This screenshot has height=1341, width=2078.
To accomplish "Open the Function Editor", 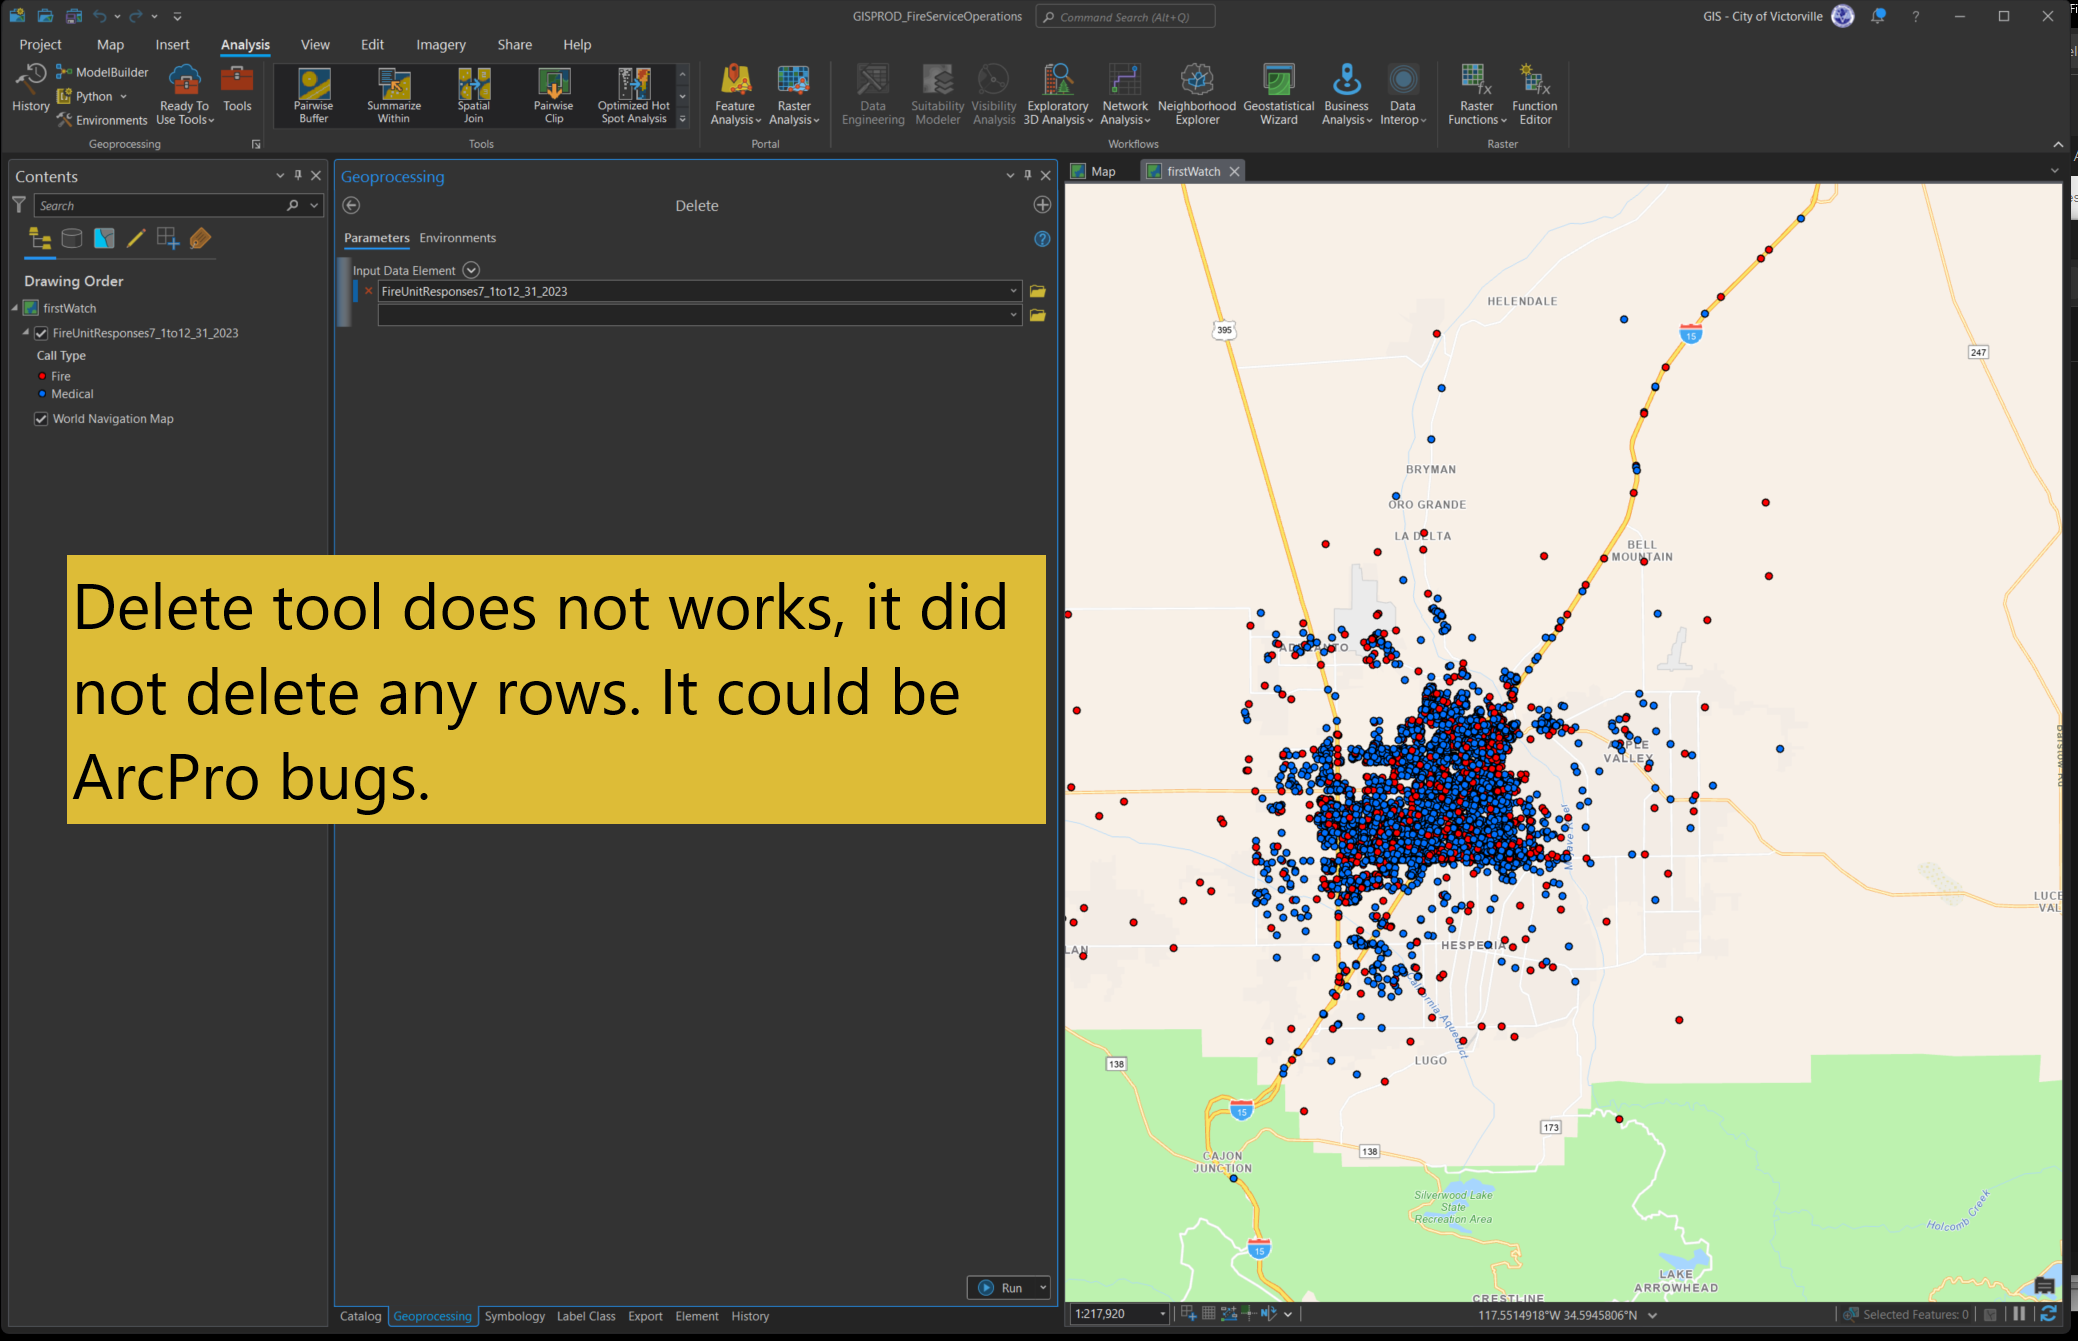I will pyautogui.click(x=1534, y=95).
